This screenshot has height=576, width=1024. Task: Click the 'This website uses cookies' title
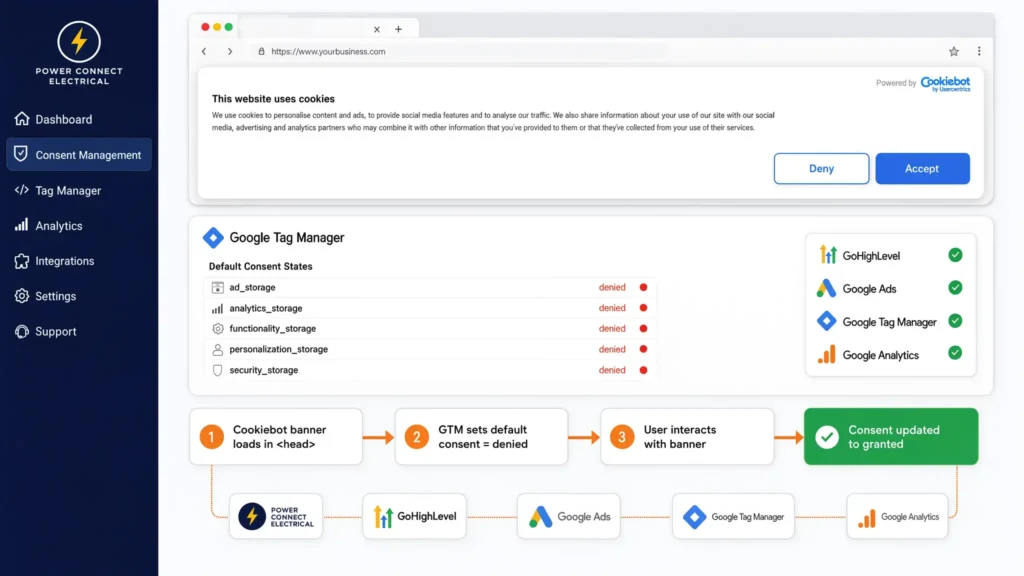(x=273, y=99)
